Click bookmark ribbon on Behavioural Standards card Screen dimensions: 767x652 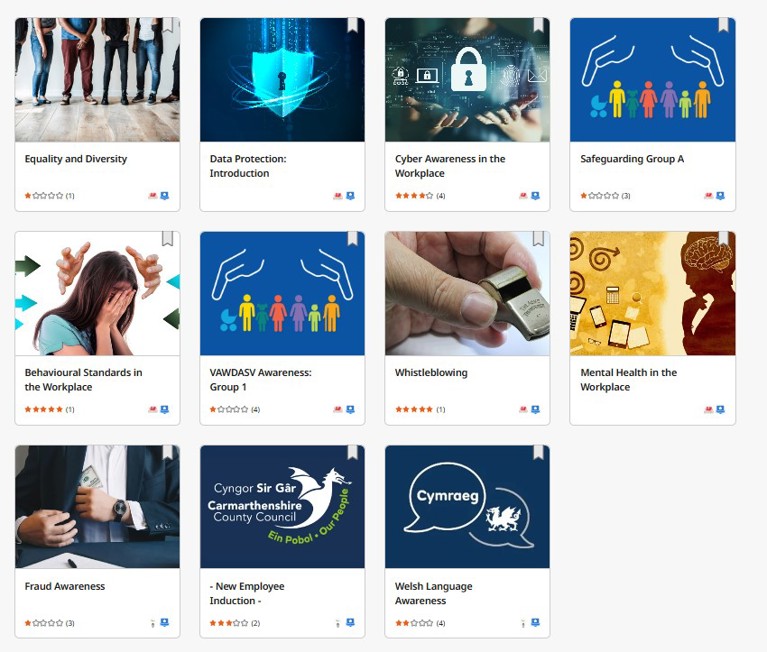tap(168, 239)
